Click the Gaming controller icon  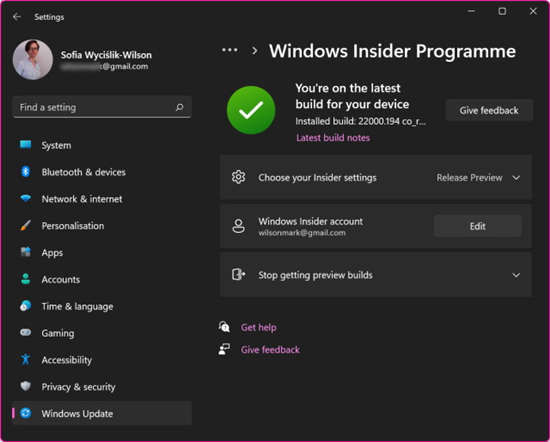[x=25, y=332]
